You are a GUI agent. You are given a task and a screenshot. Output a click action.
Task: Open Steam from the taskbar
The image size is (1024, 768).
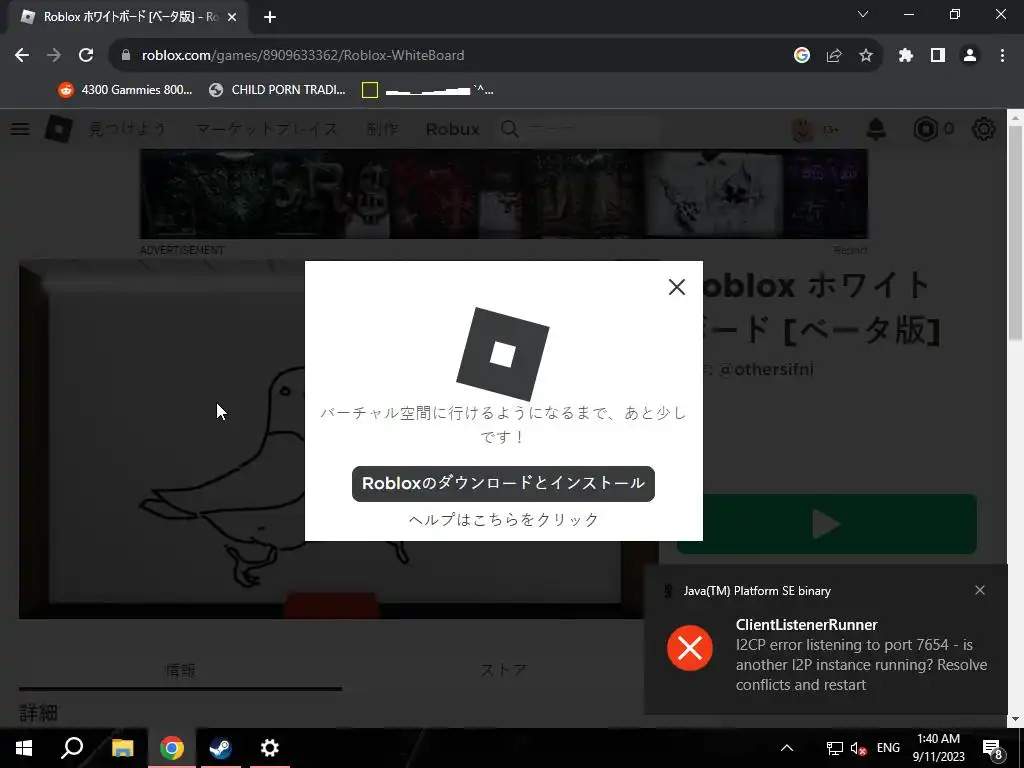pyautogui.click(x=220, y=748)
